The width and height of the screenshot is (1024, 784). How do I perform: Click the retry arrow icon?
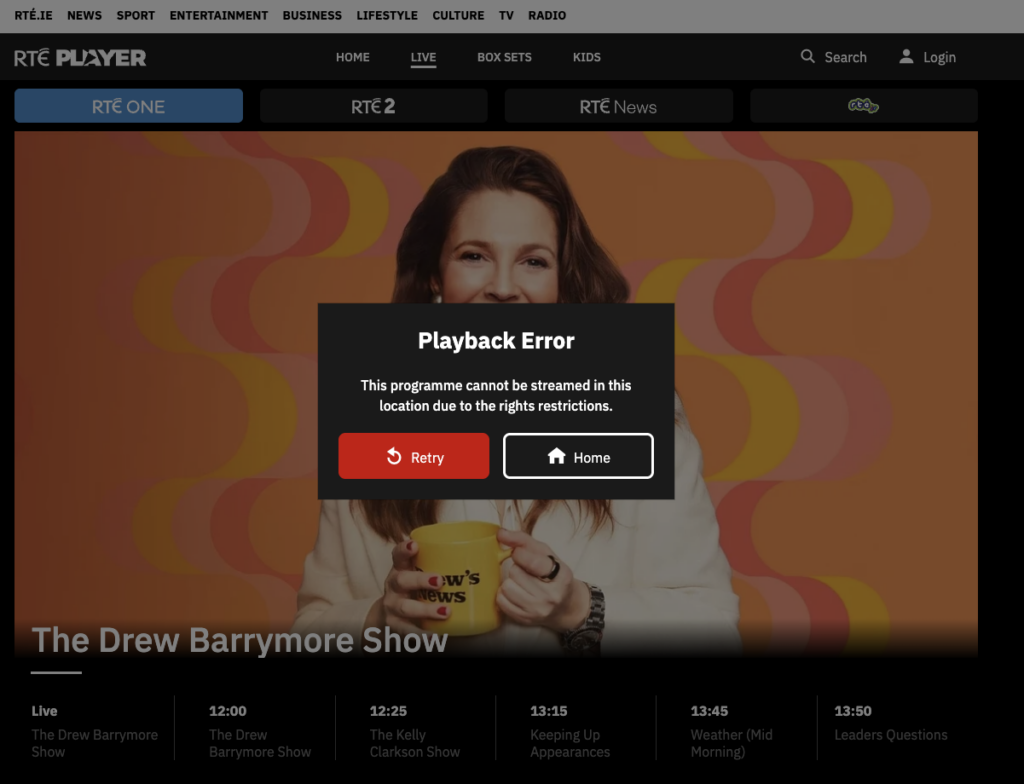click(x=394, y=456)
